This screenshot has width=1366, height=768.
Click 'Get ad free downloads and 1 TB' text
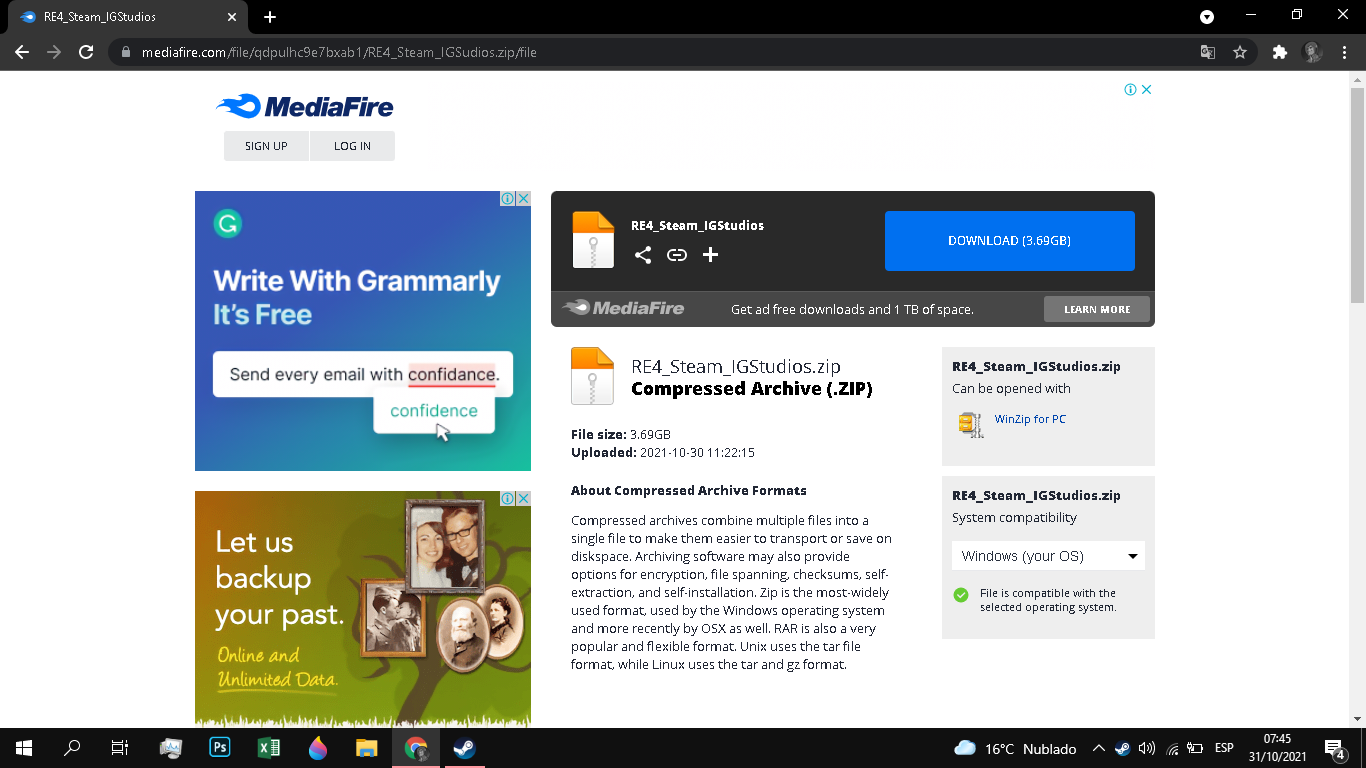point(852,310)
